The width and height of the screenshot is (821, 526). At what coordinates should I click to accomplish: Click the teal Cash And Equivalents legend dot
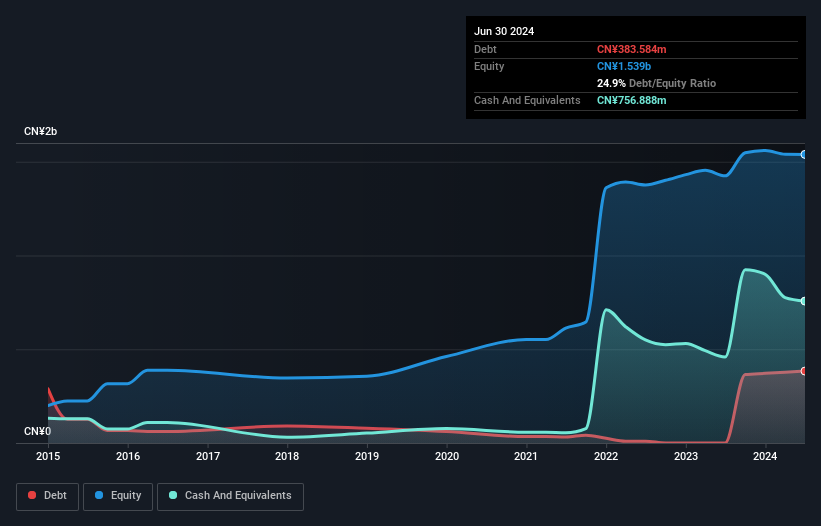pos(173,495)
